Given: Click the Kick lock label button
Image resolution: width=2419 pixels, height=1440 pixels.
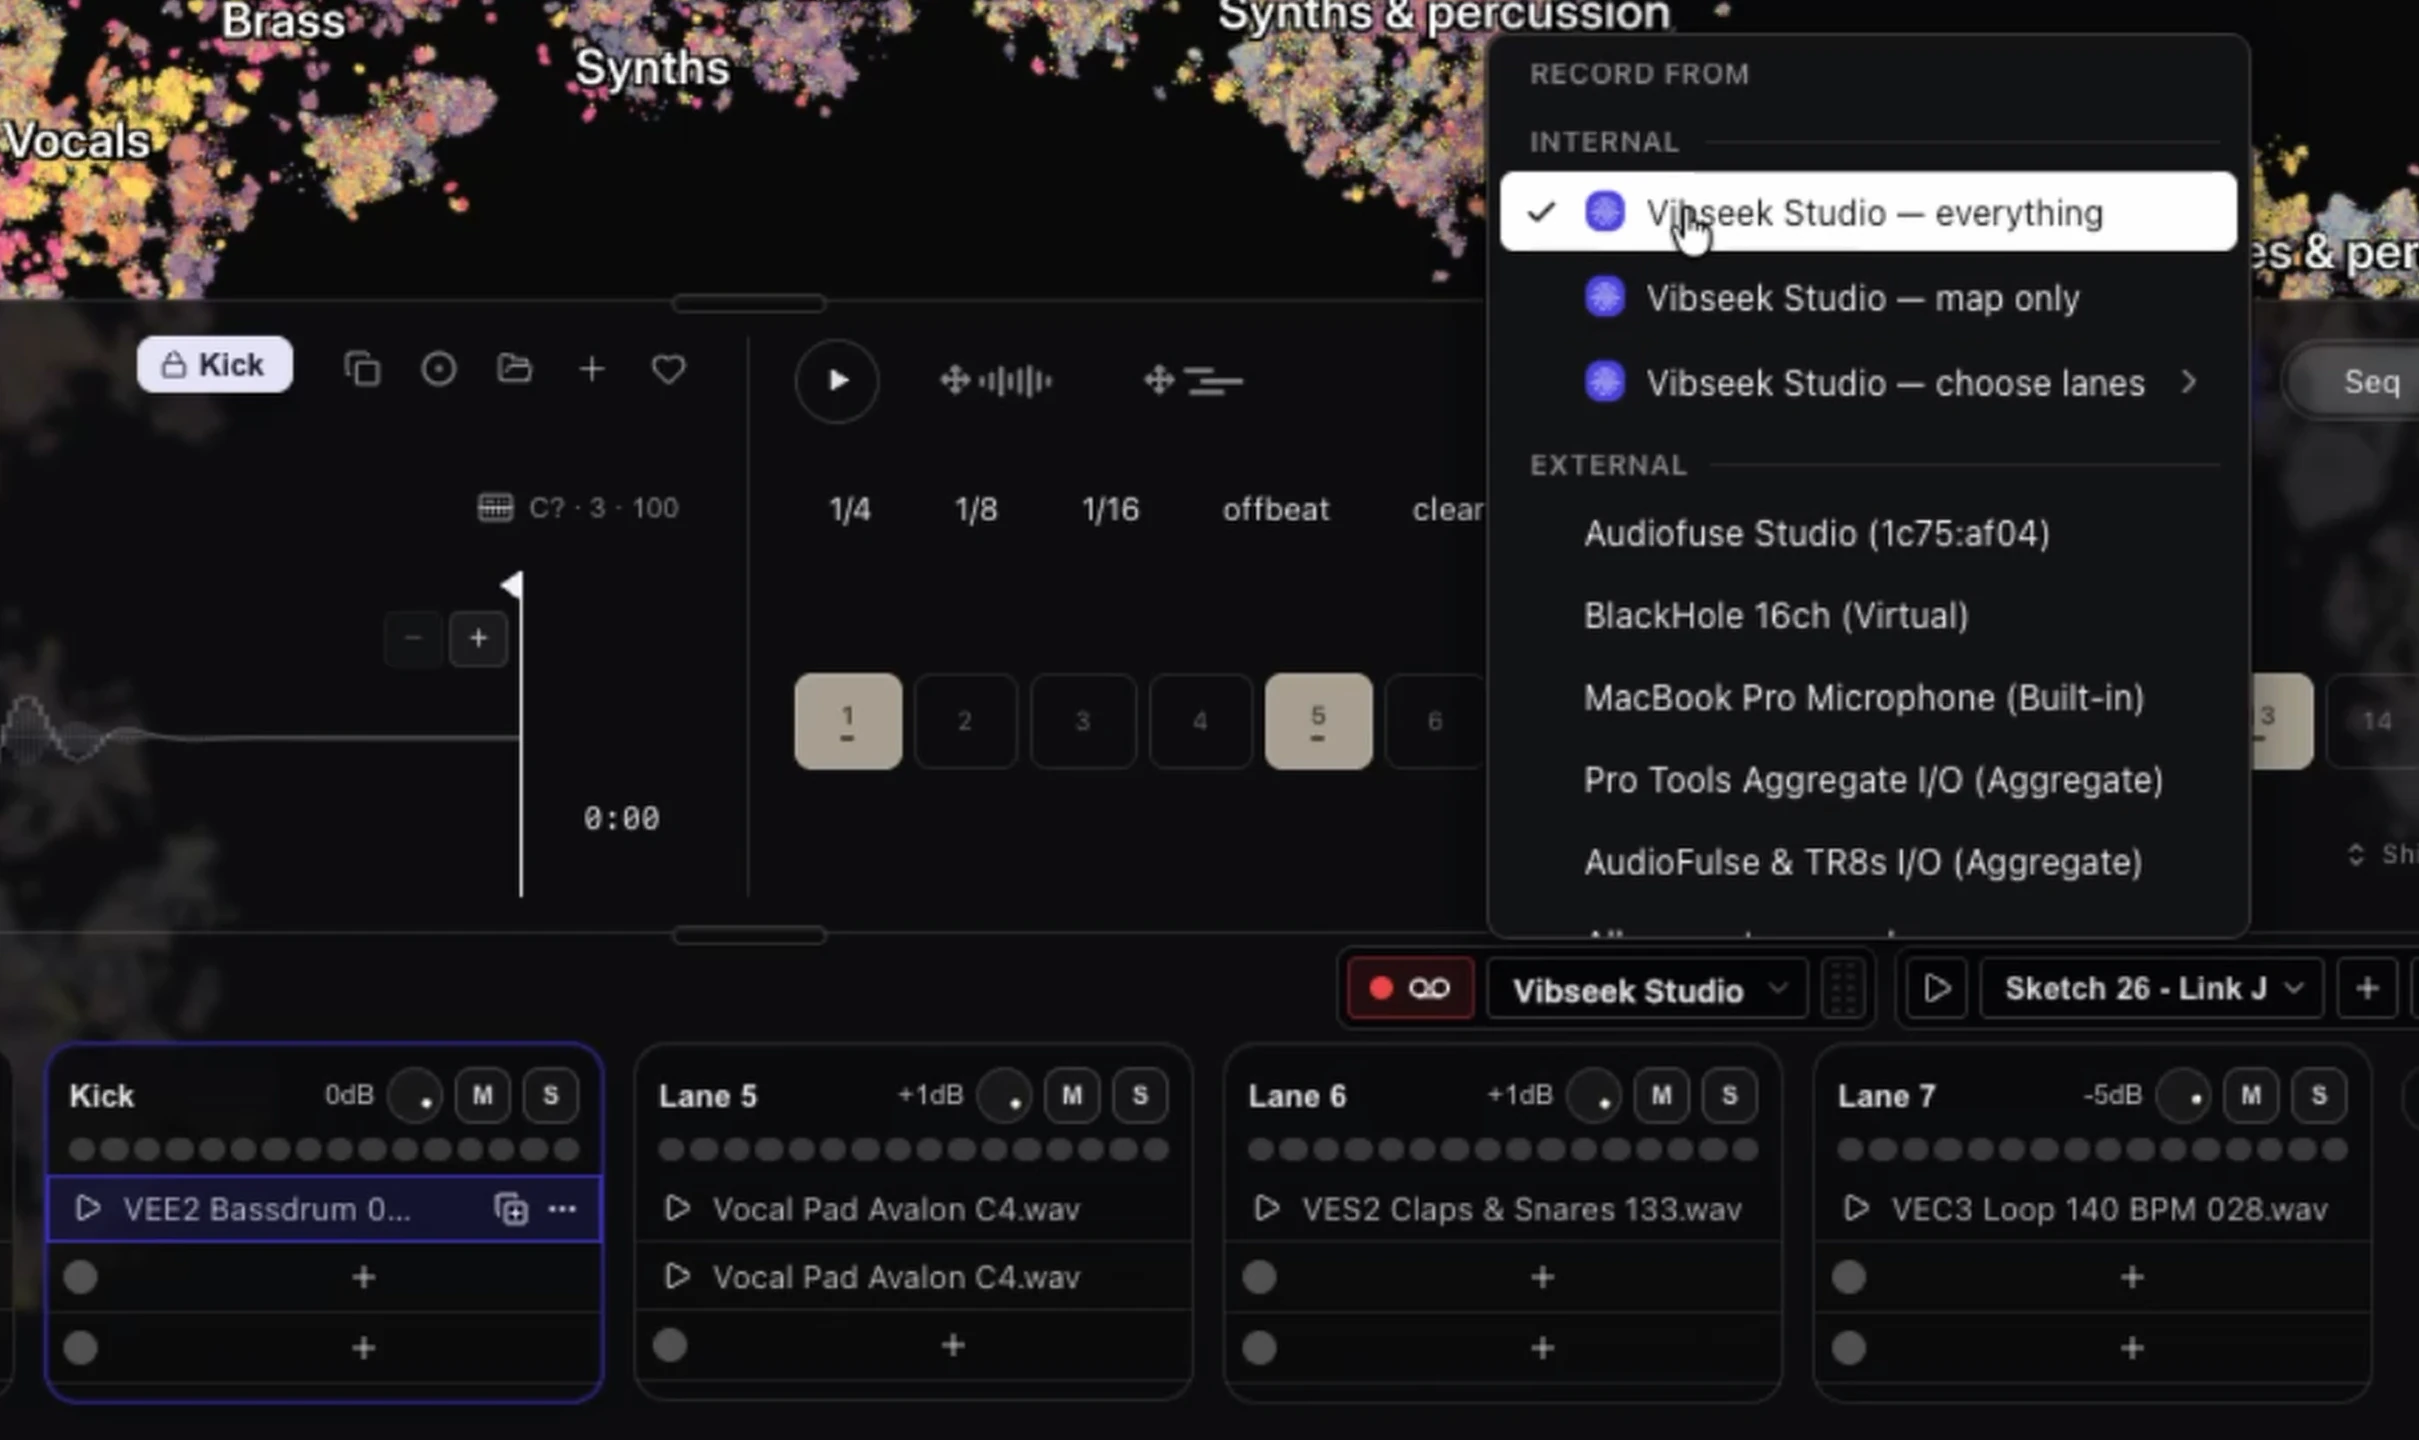Looking at the screenshot, I should point(215,364).
